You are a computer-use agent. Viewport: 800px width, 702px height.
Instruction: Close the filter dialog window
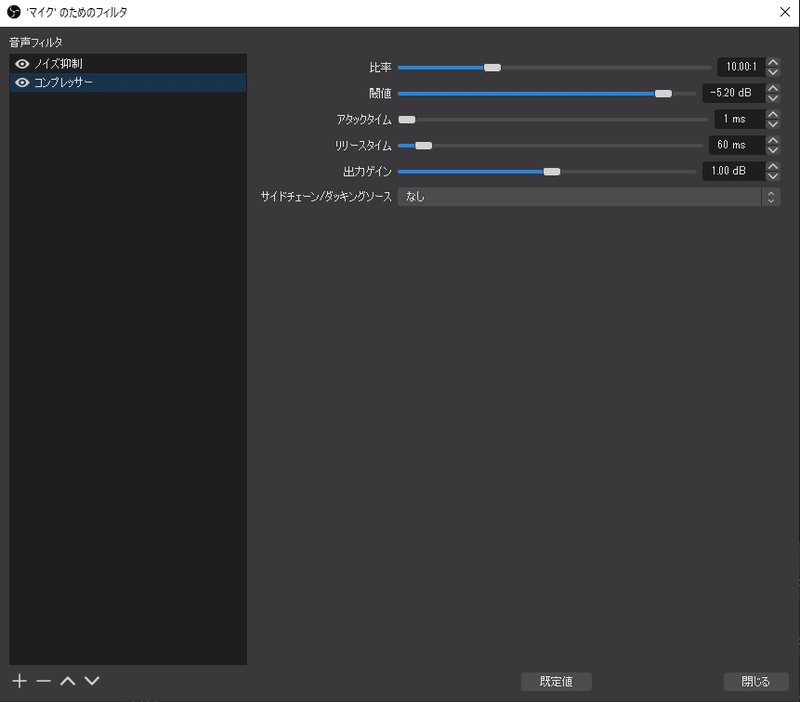(x=785, y=12)
